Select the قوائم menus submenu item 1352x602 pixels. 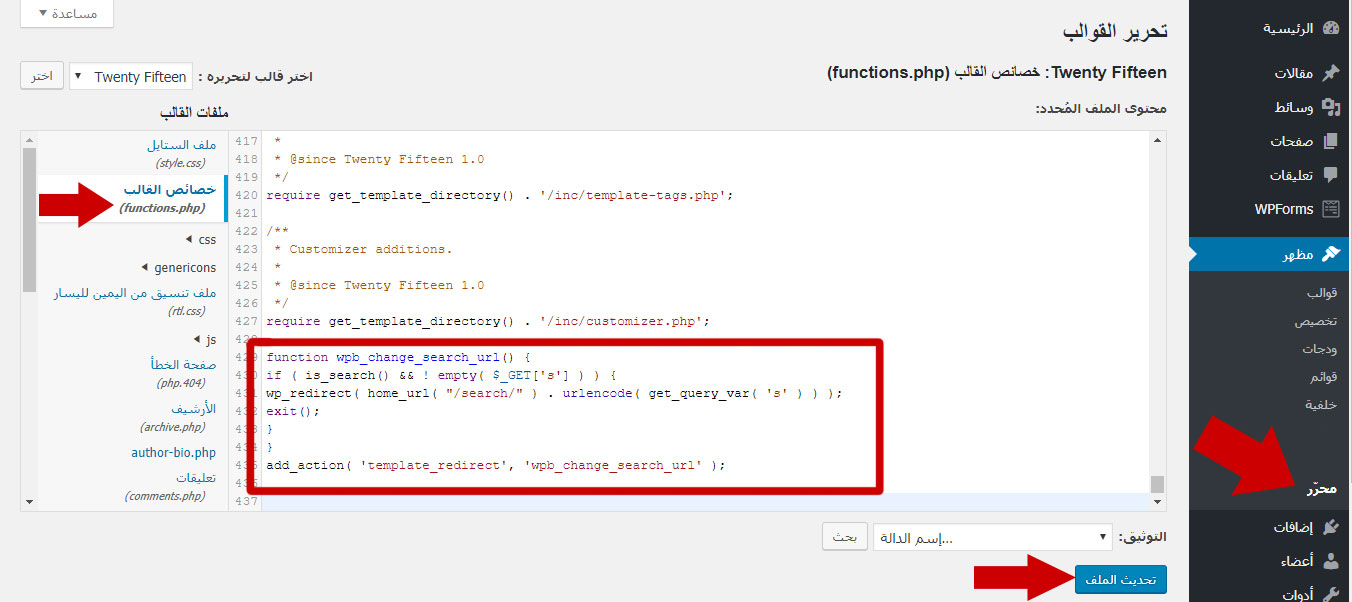1324,378
